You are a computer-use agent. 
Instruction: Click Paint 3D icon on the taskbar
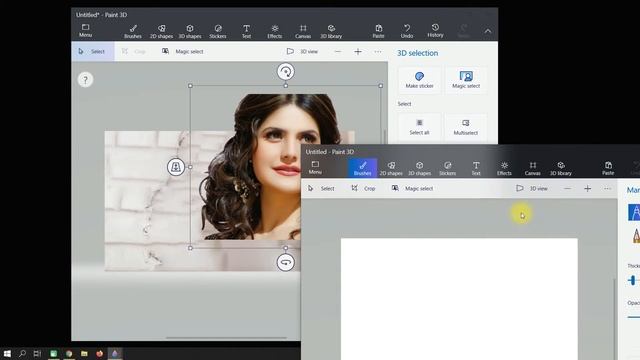coord(115,353)
